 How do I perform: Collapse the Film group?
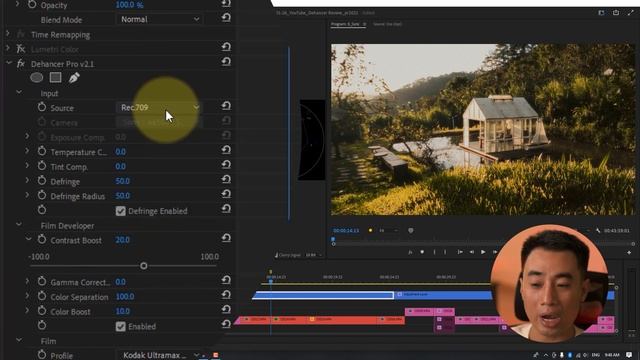click(19, 340)
